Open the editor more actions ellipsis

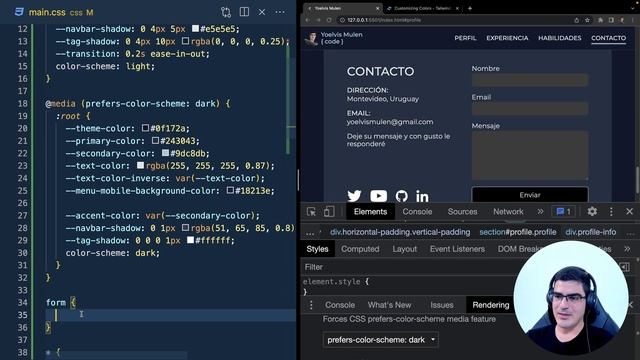click(280, 12)
